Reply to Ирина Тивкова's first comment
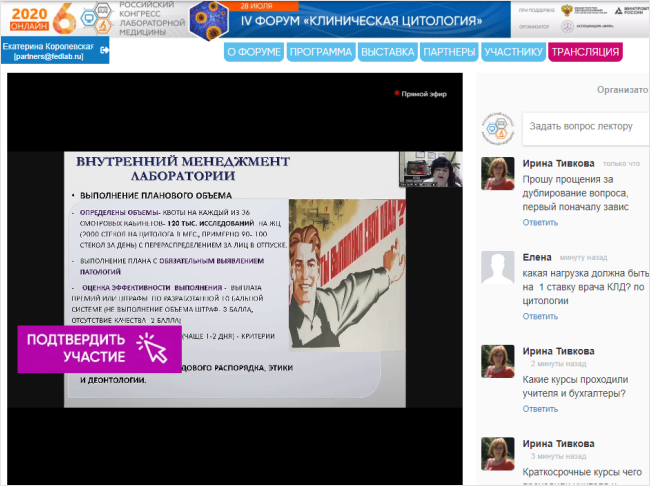Viewport: 650px width, 486px height. click(x=540, y=222)
